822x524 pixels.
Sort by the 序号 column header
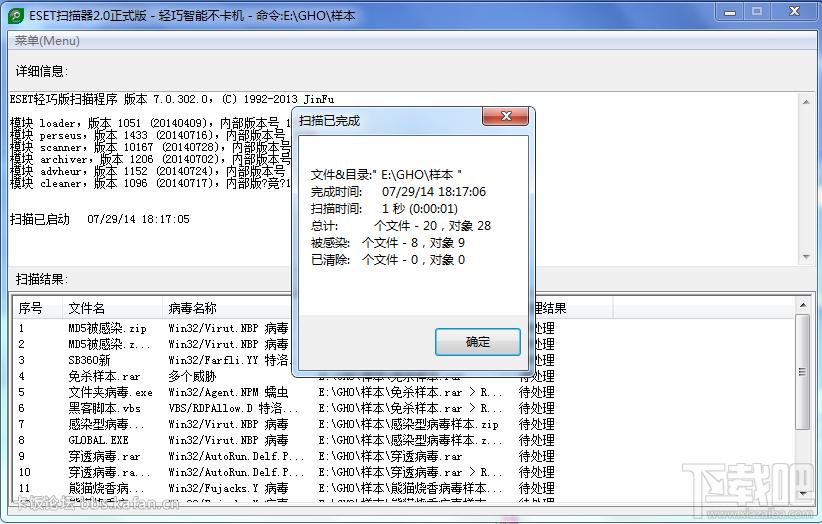pyautogui.click(x=37, y=308)
